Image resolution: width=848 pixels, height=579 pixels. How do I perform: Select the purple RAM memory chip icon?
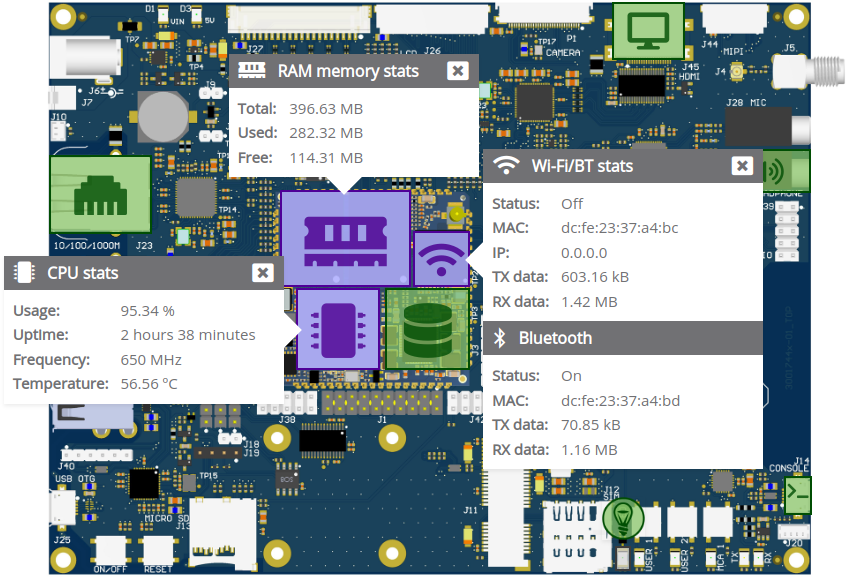(x=346, y=238)
